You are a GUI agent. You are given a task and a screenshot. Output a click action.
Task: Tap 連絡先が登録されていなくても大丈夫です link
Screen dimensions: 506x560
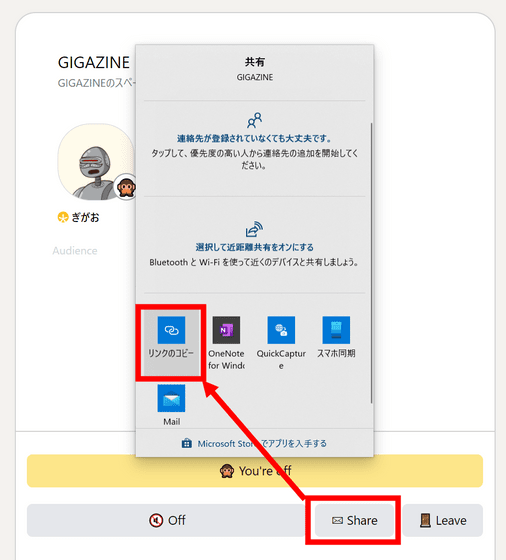255,139
